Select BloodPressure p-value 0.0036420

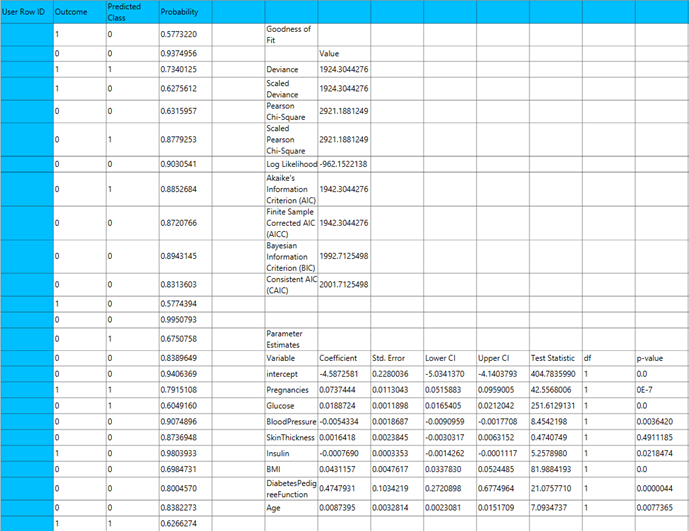click(x=662, y=422)
